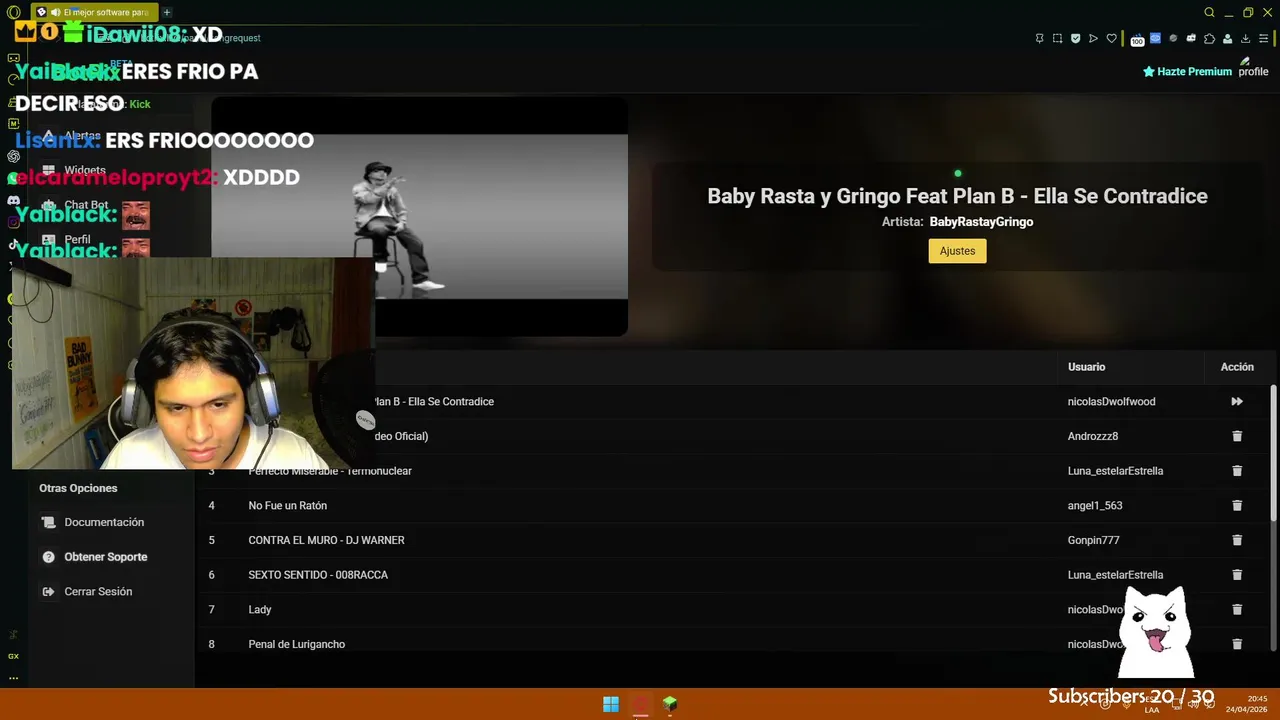Open the browser search magnifier icon
Screen dimensions: 1280x720
(x=1209, y=12)
